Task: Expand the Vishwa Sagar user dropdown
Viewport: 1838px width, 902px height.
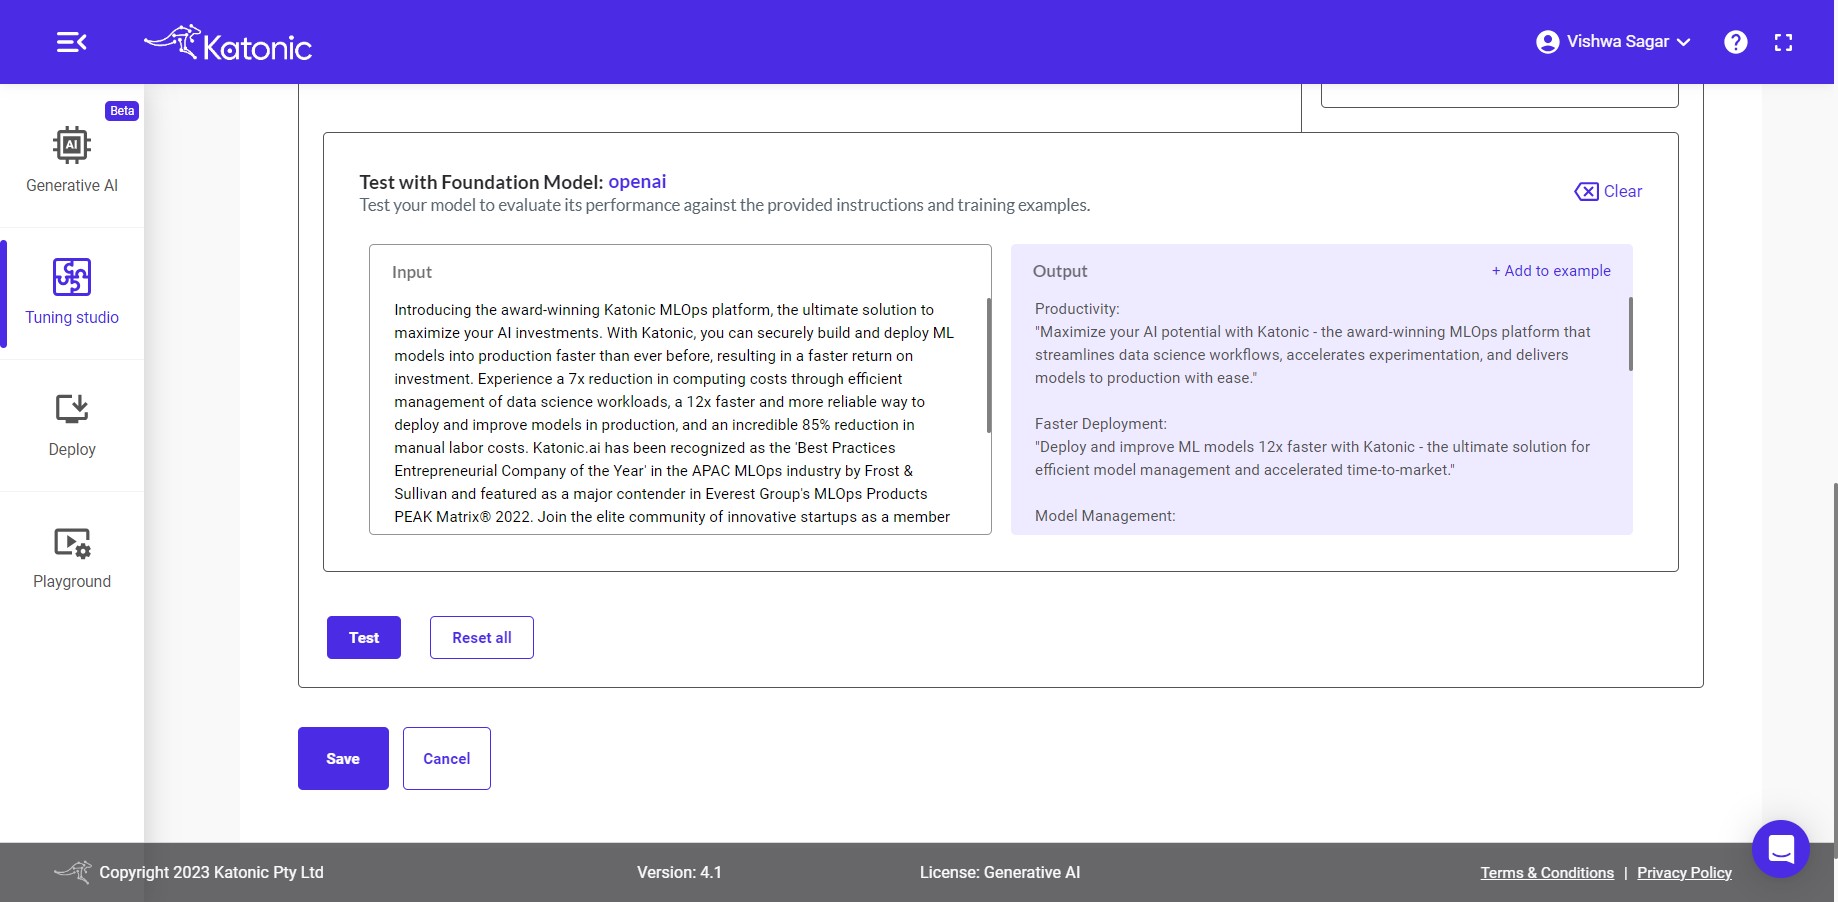Action: (1613, 42)
